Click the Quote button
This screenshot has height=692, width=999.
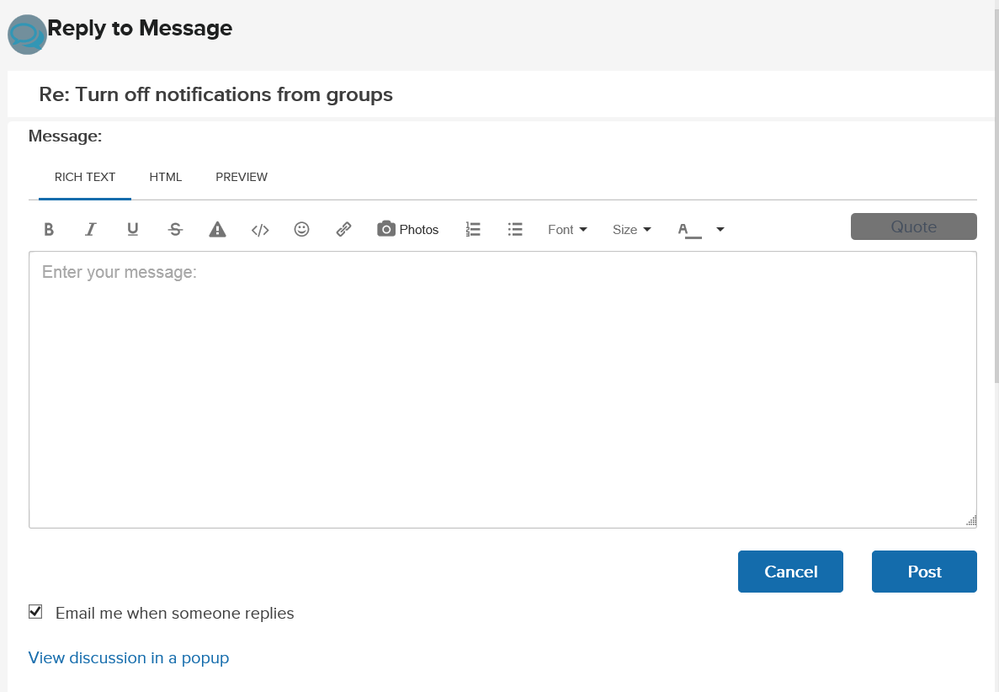point(914,227)
